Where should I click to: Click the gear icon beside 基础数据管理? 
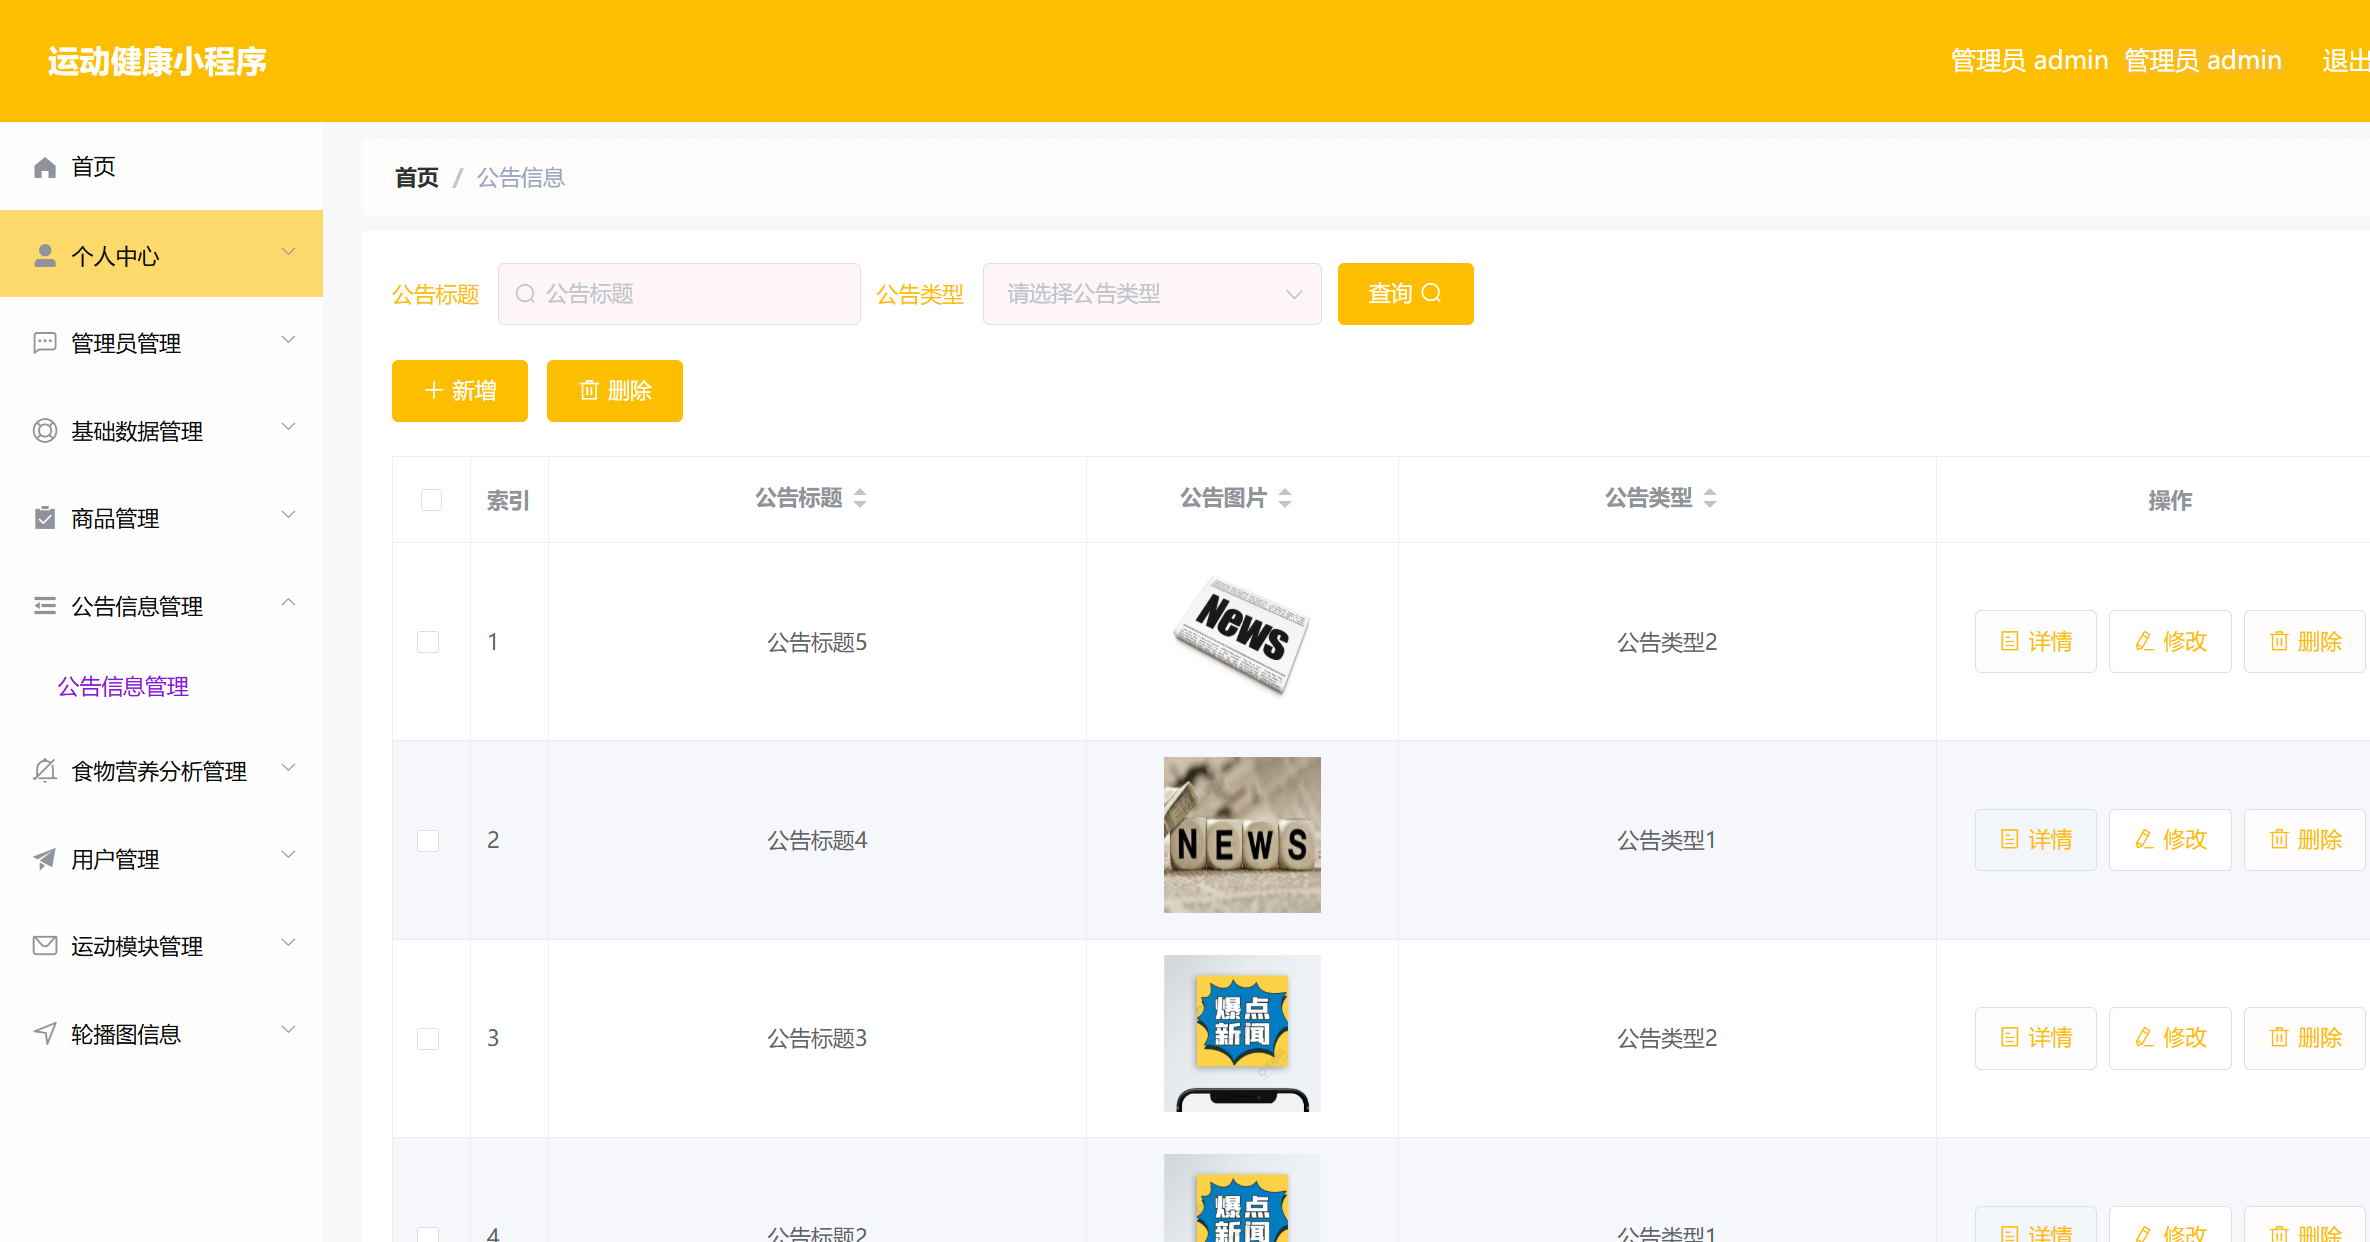44,431
